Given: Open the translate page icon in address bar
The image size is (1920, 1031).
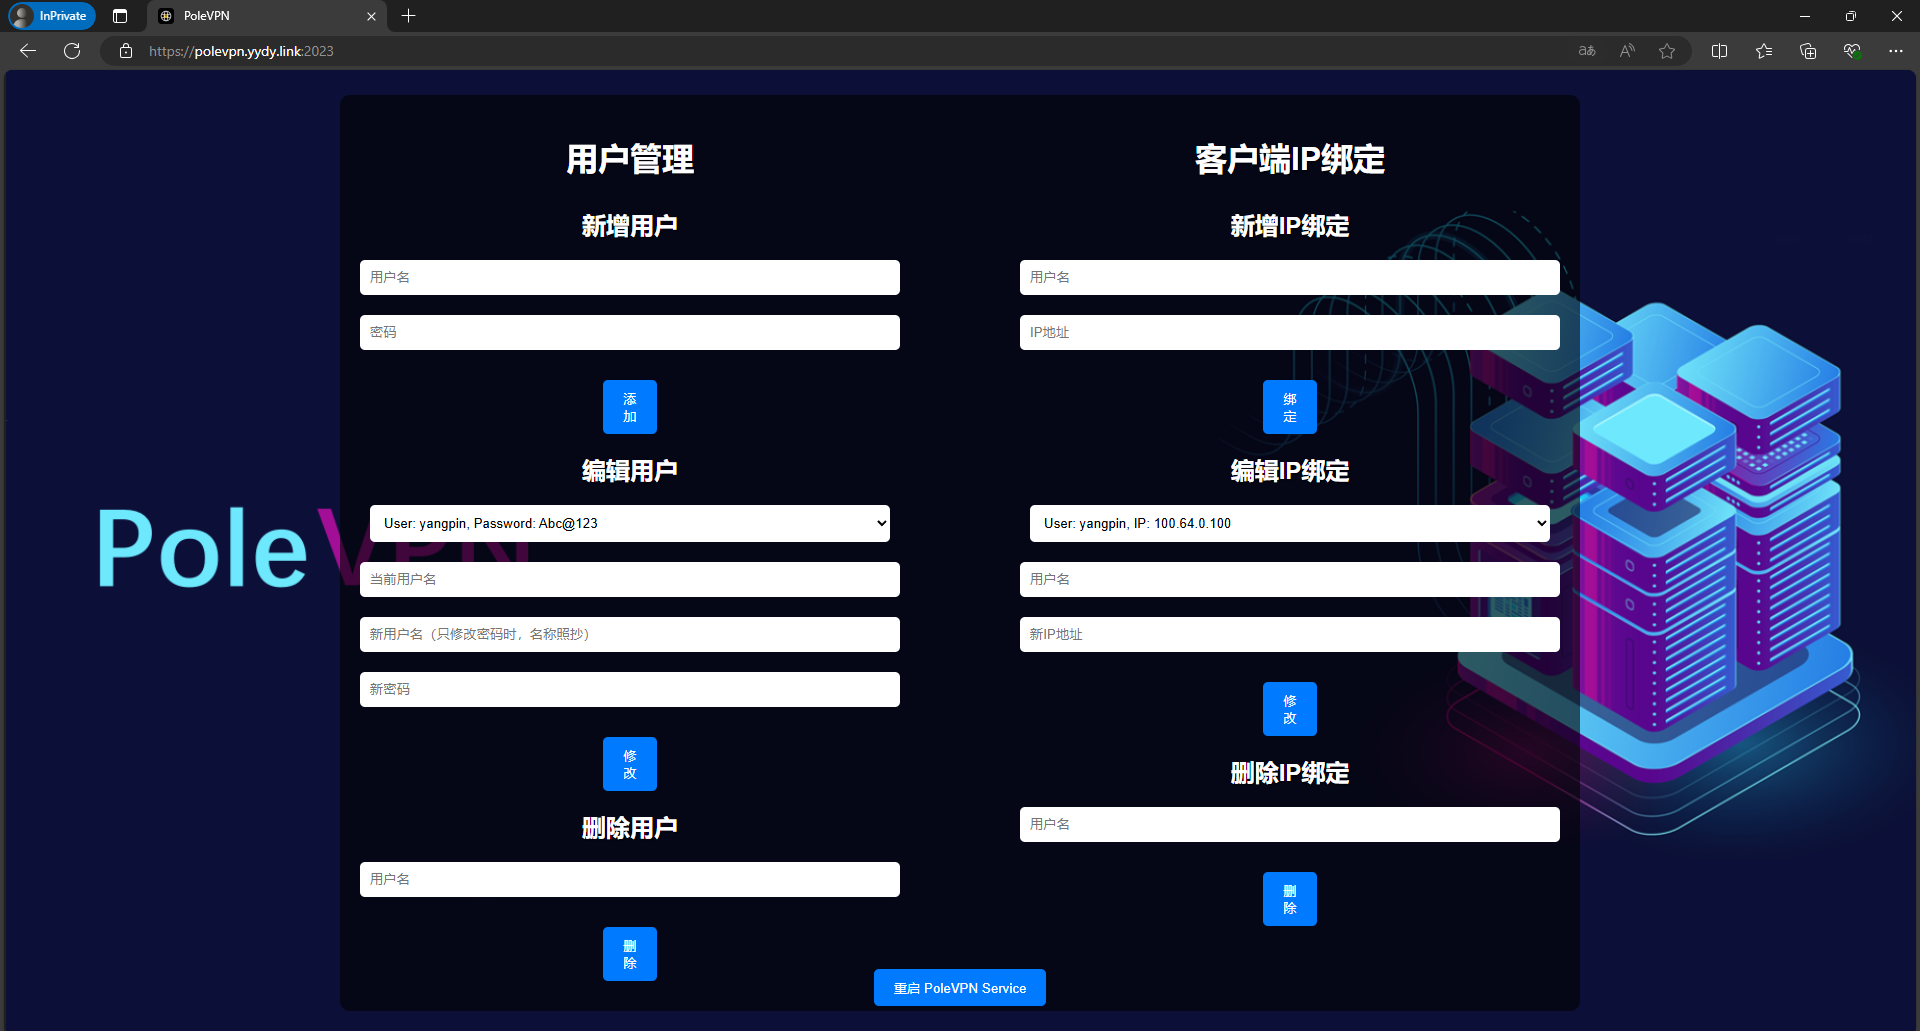Looking at the screenshot, I should pyautogui.click(x=1587, y=51).
